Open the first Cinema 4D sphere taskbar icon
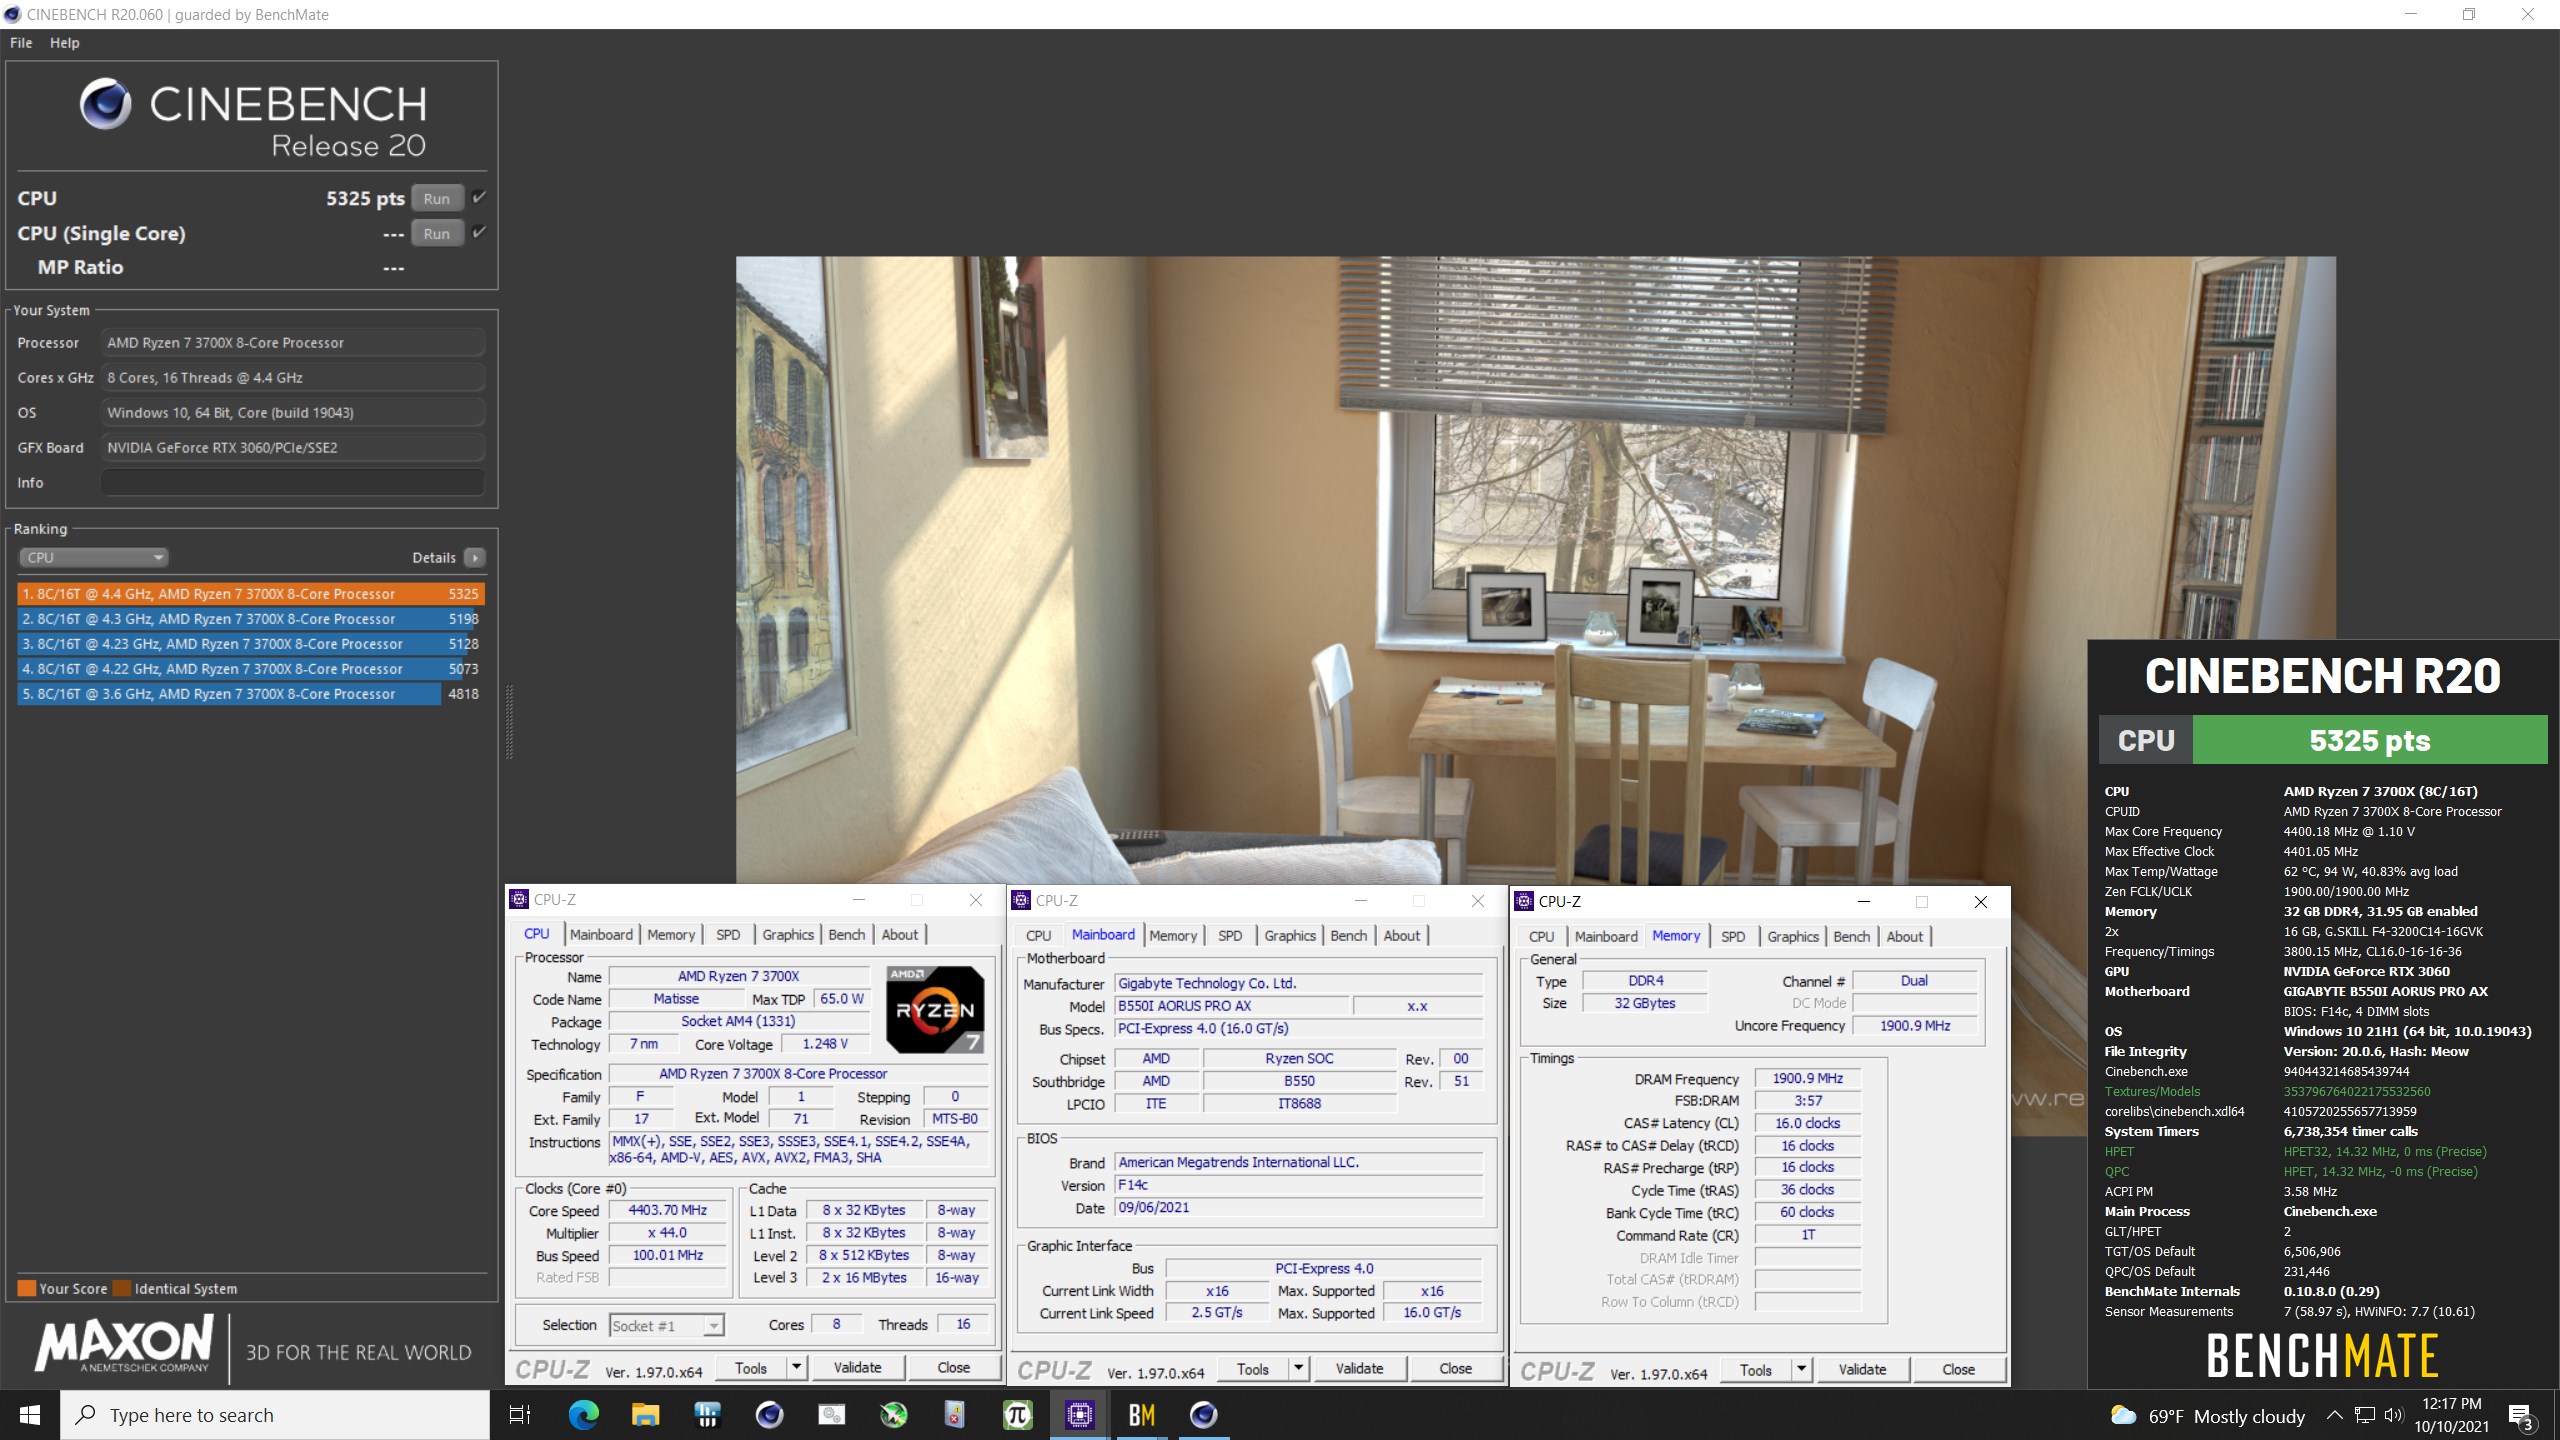This screenshot has height=1440, width=2560. point(769,1415)
